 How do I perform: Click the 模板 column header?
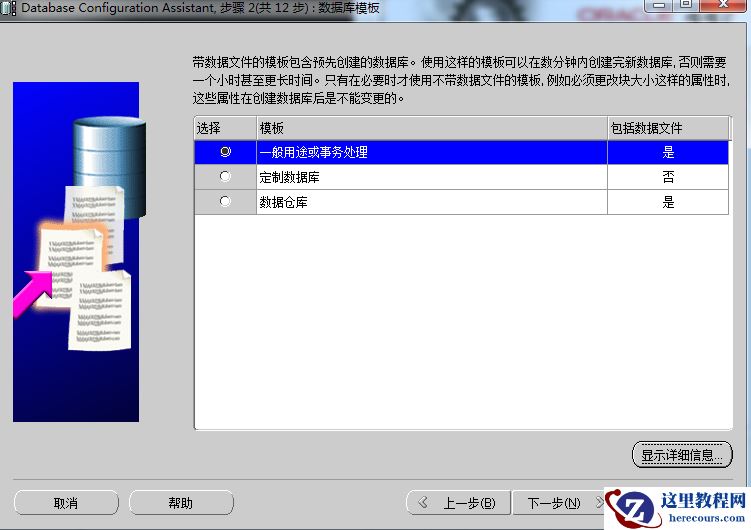pos(432,128)
